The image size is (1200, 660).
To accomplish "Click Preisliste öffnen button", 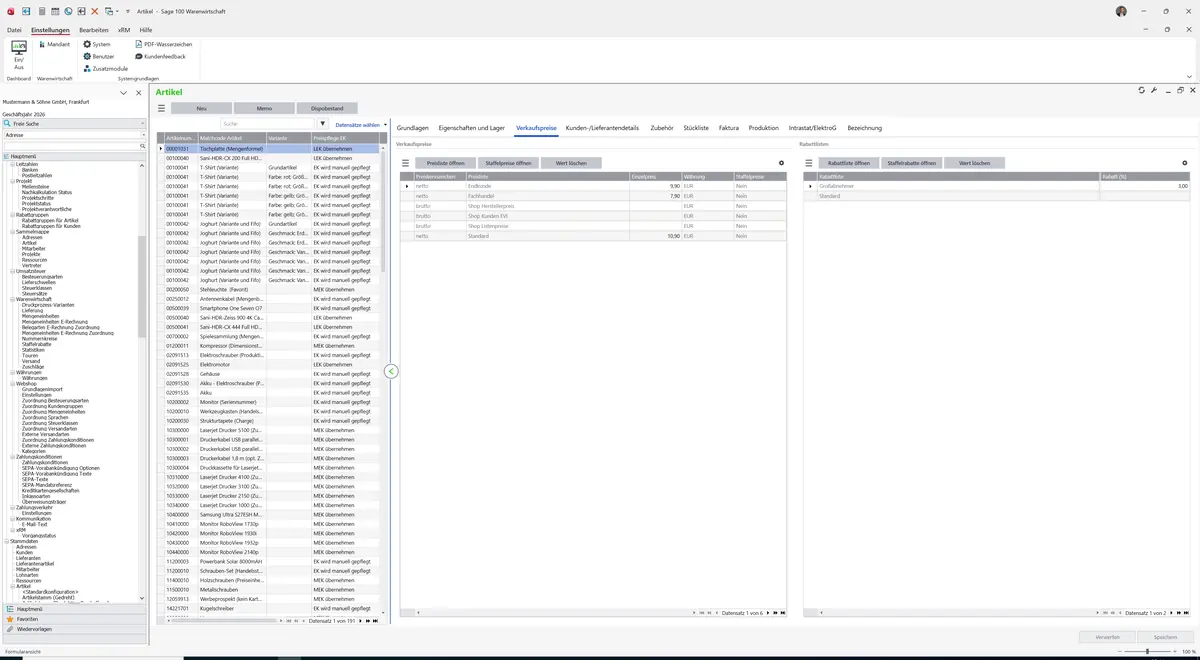I will coord(446,162).
